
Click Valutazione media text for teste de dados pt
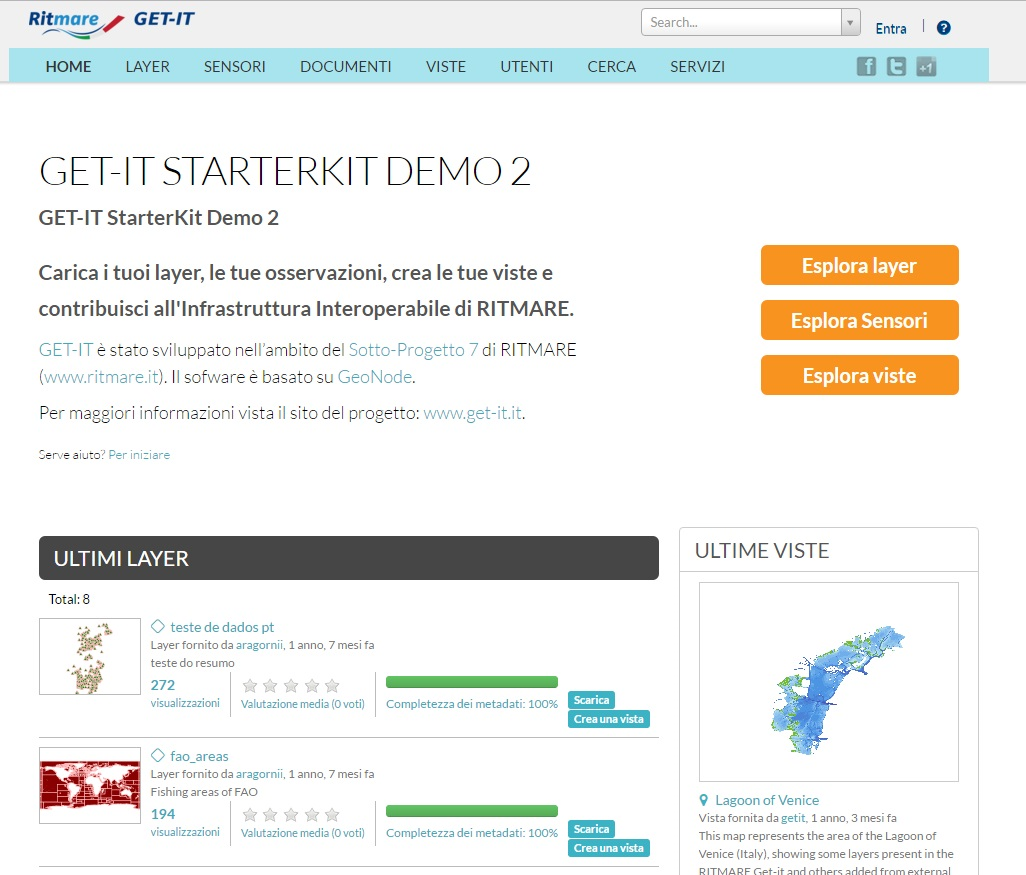302,704
